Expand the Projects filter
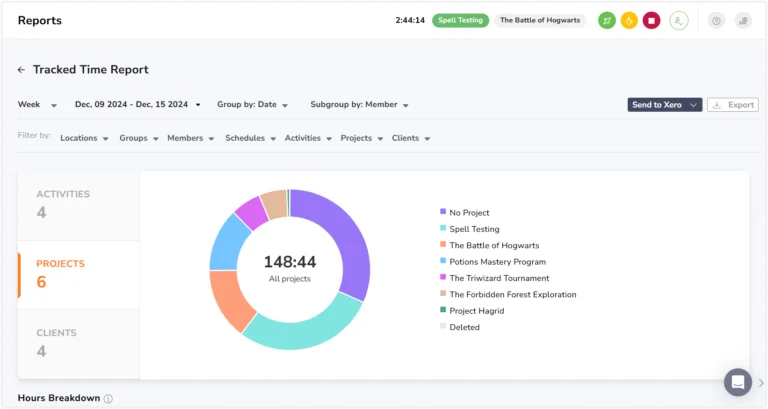This screenshot has height=409, width=768. tap(361, 139)
